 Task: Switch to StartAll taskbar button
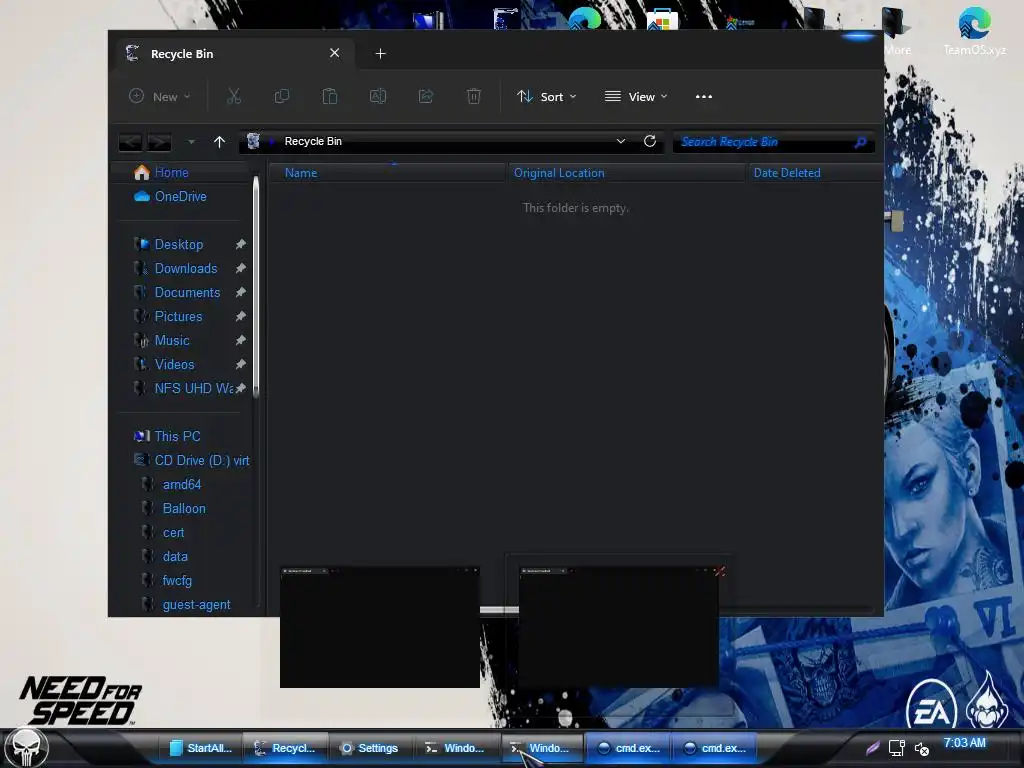(x=201, y=748)
